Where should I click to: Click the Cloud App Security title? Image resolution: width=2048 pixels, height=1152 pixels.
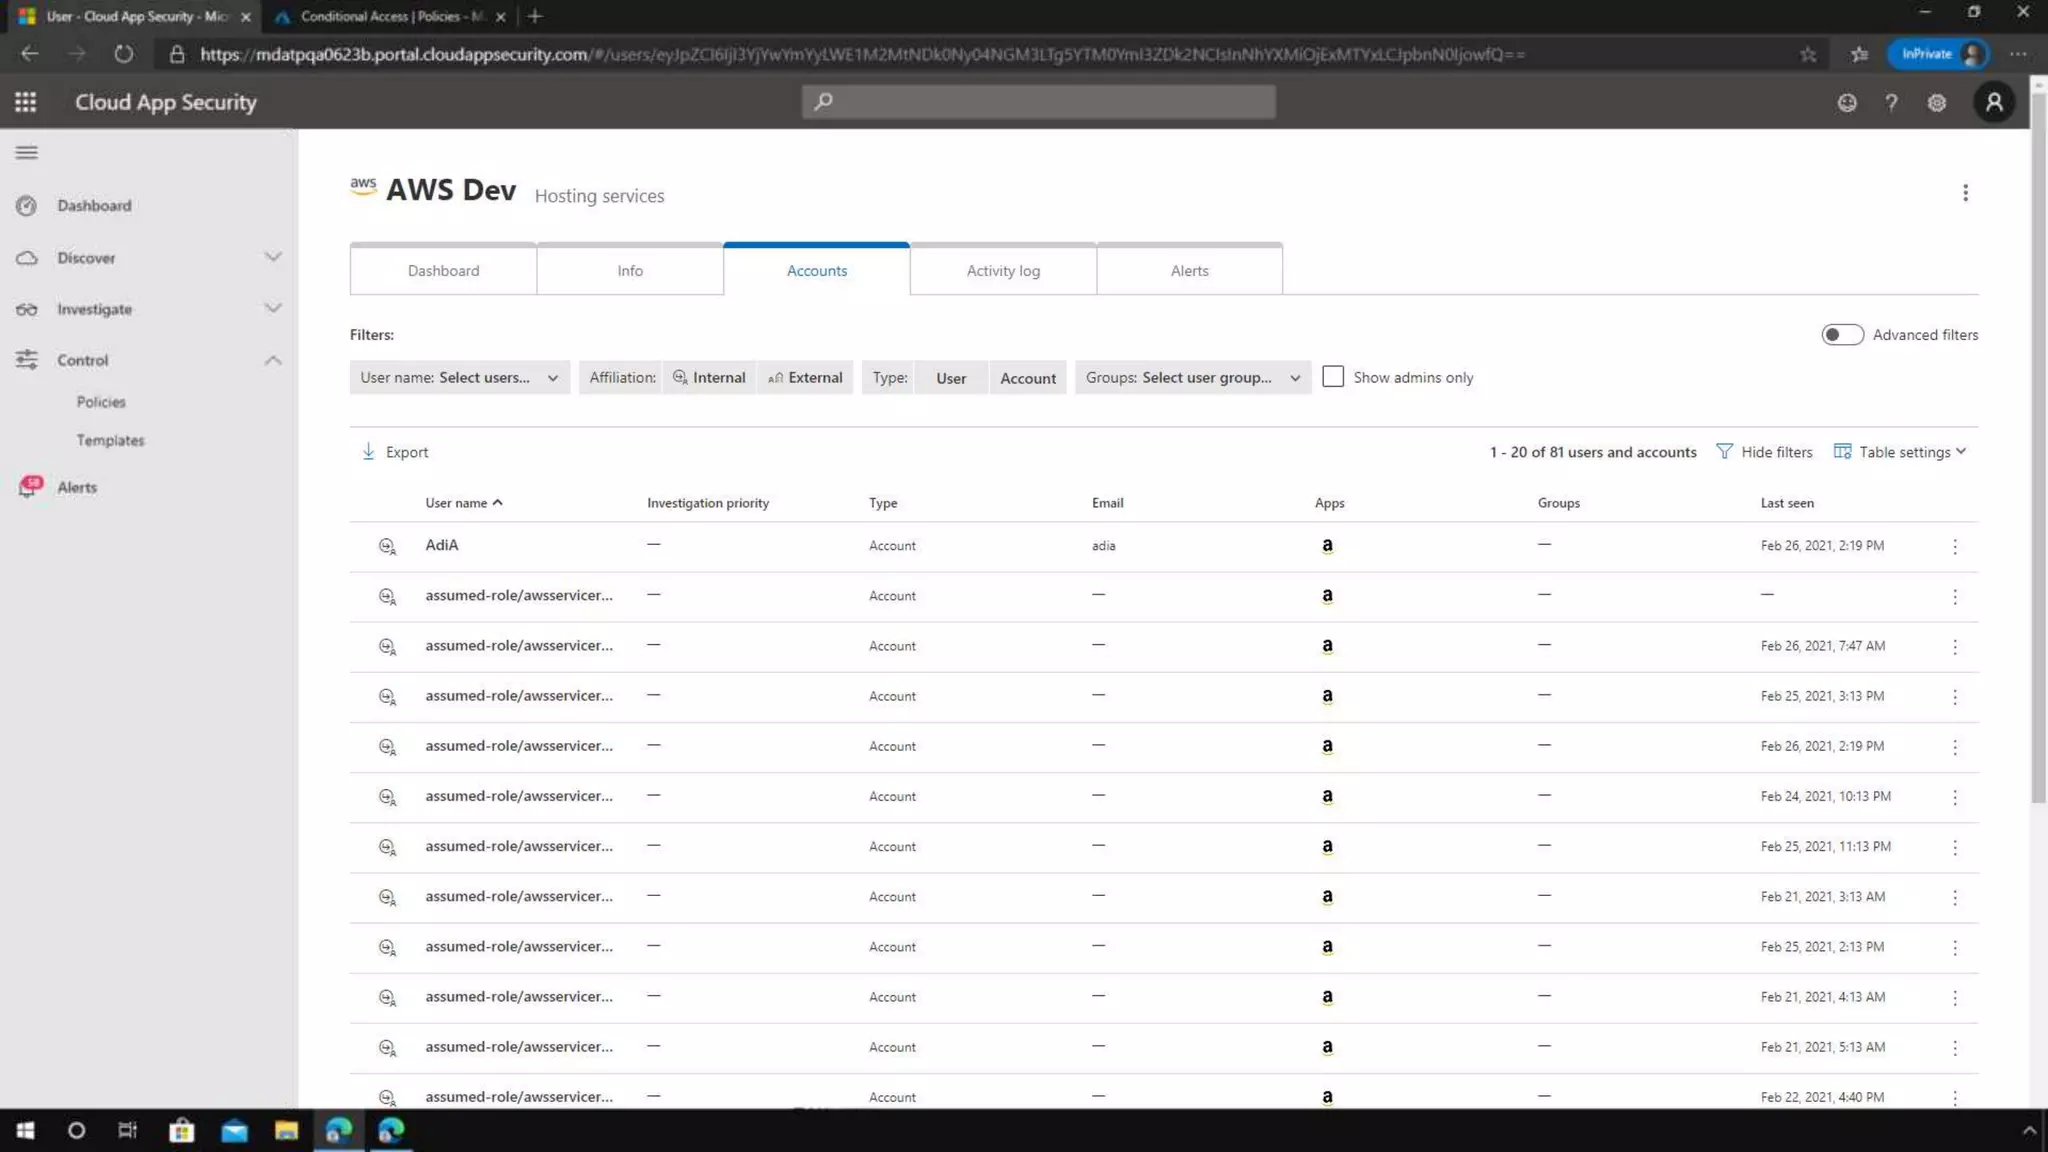166,102
